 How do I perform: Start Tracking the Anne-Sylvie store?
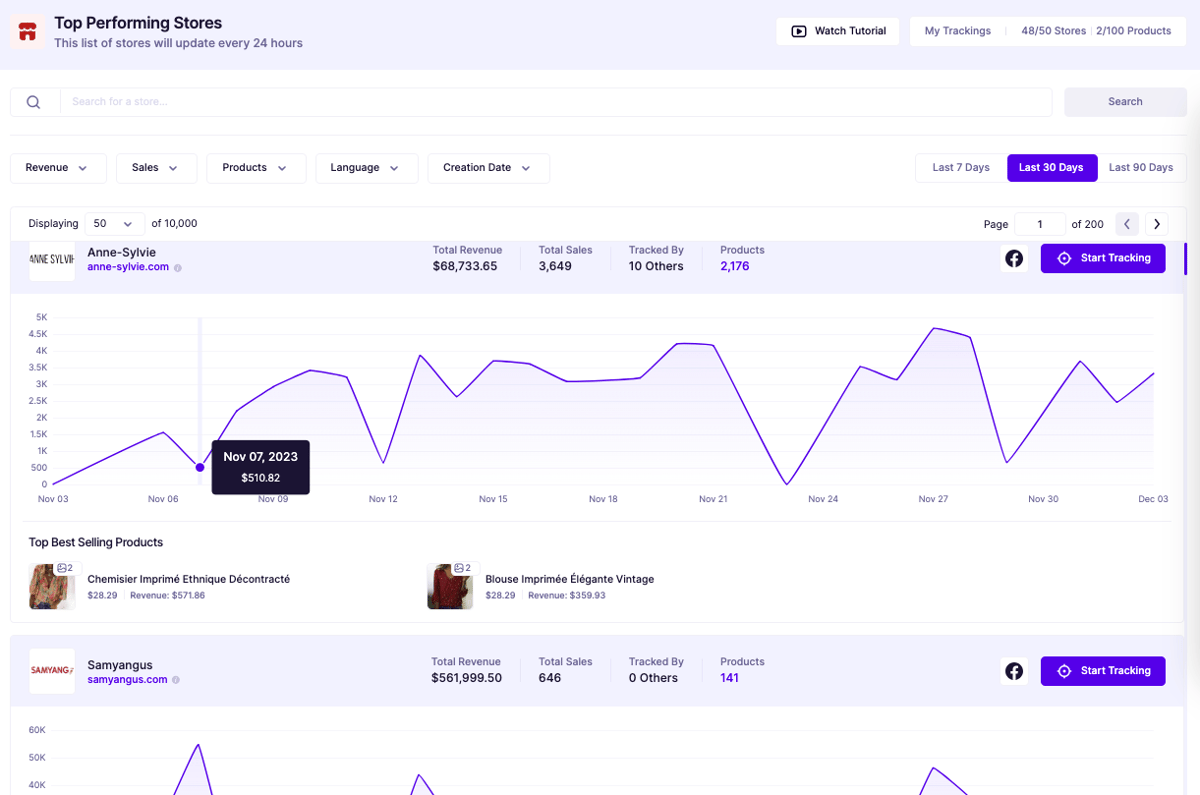click(1103, 258)
